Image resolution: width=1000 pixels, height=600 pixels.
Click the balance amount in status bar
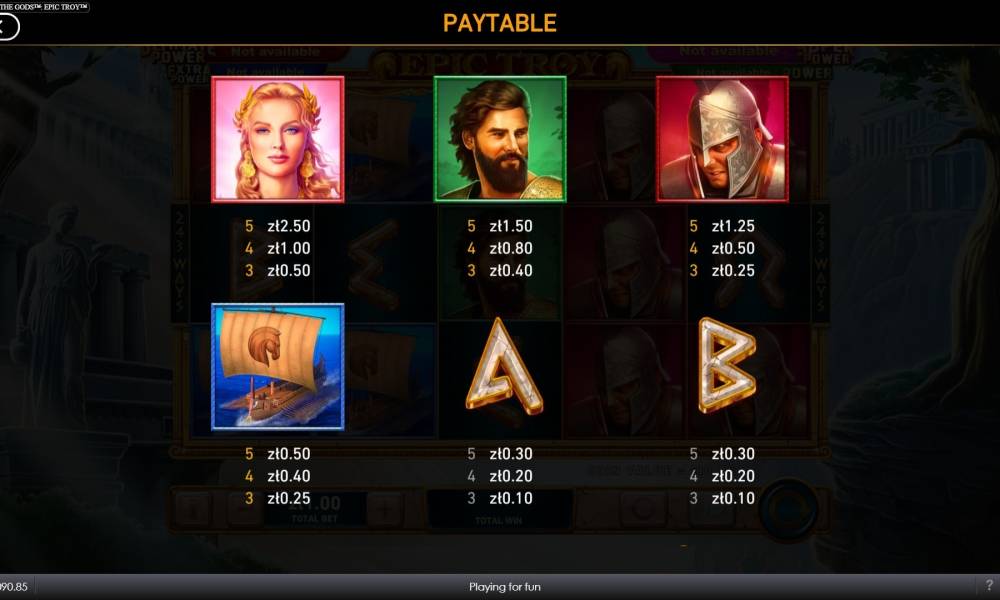13,587
